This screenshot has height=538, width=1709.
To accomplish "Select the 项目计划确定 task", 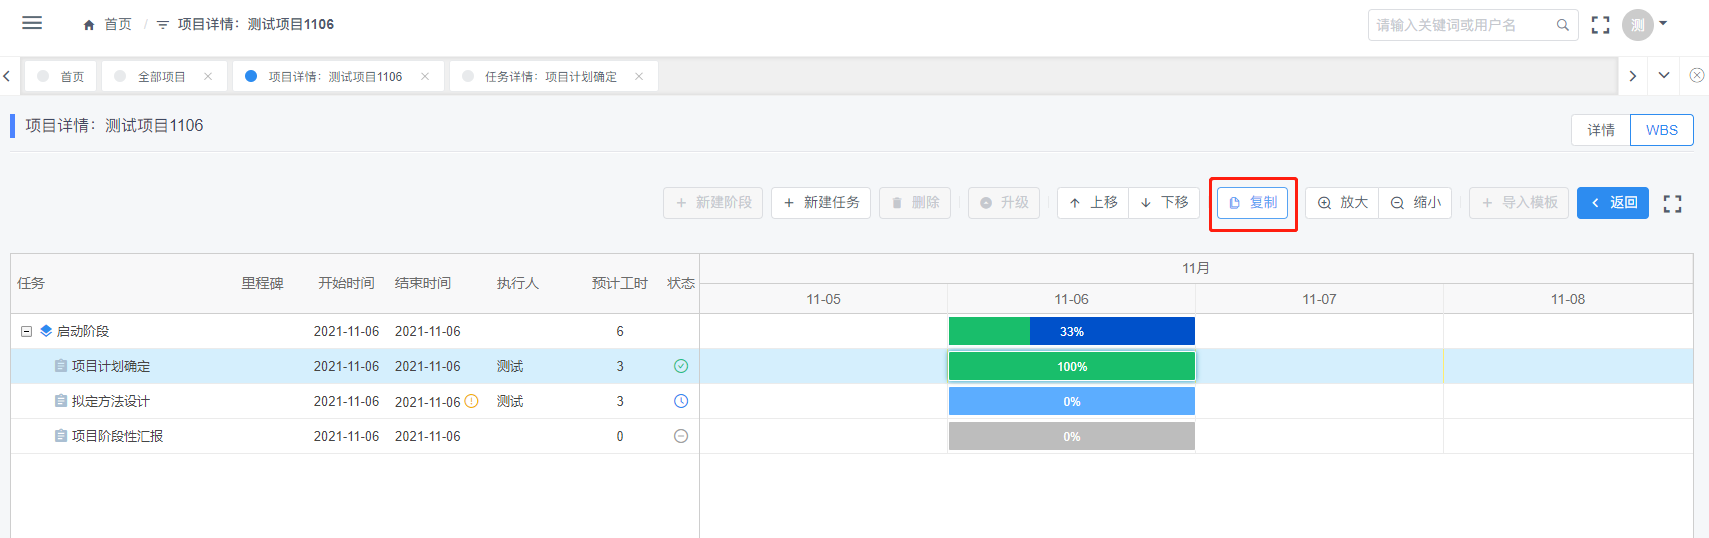I will coord(111,366).
